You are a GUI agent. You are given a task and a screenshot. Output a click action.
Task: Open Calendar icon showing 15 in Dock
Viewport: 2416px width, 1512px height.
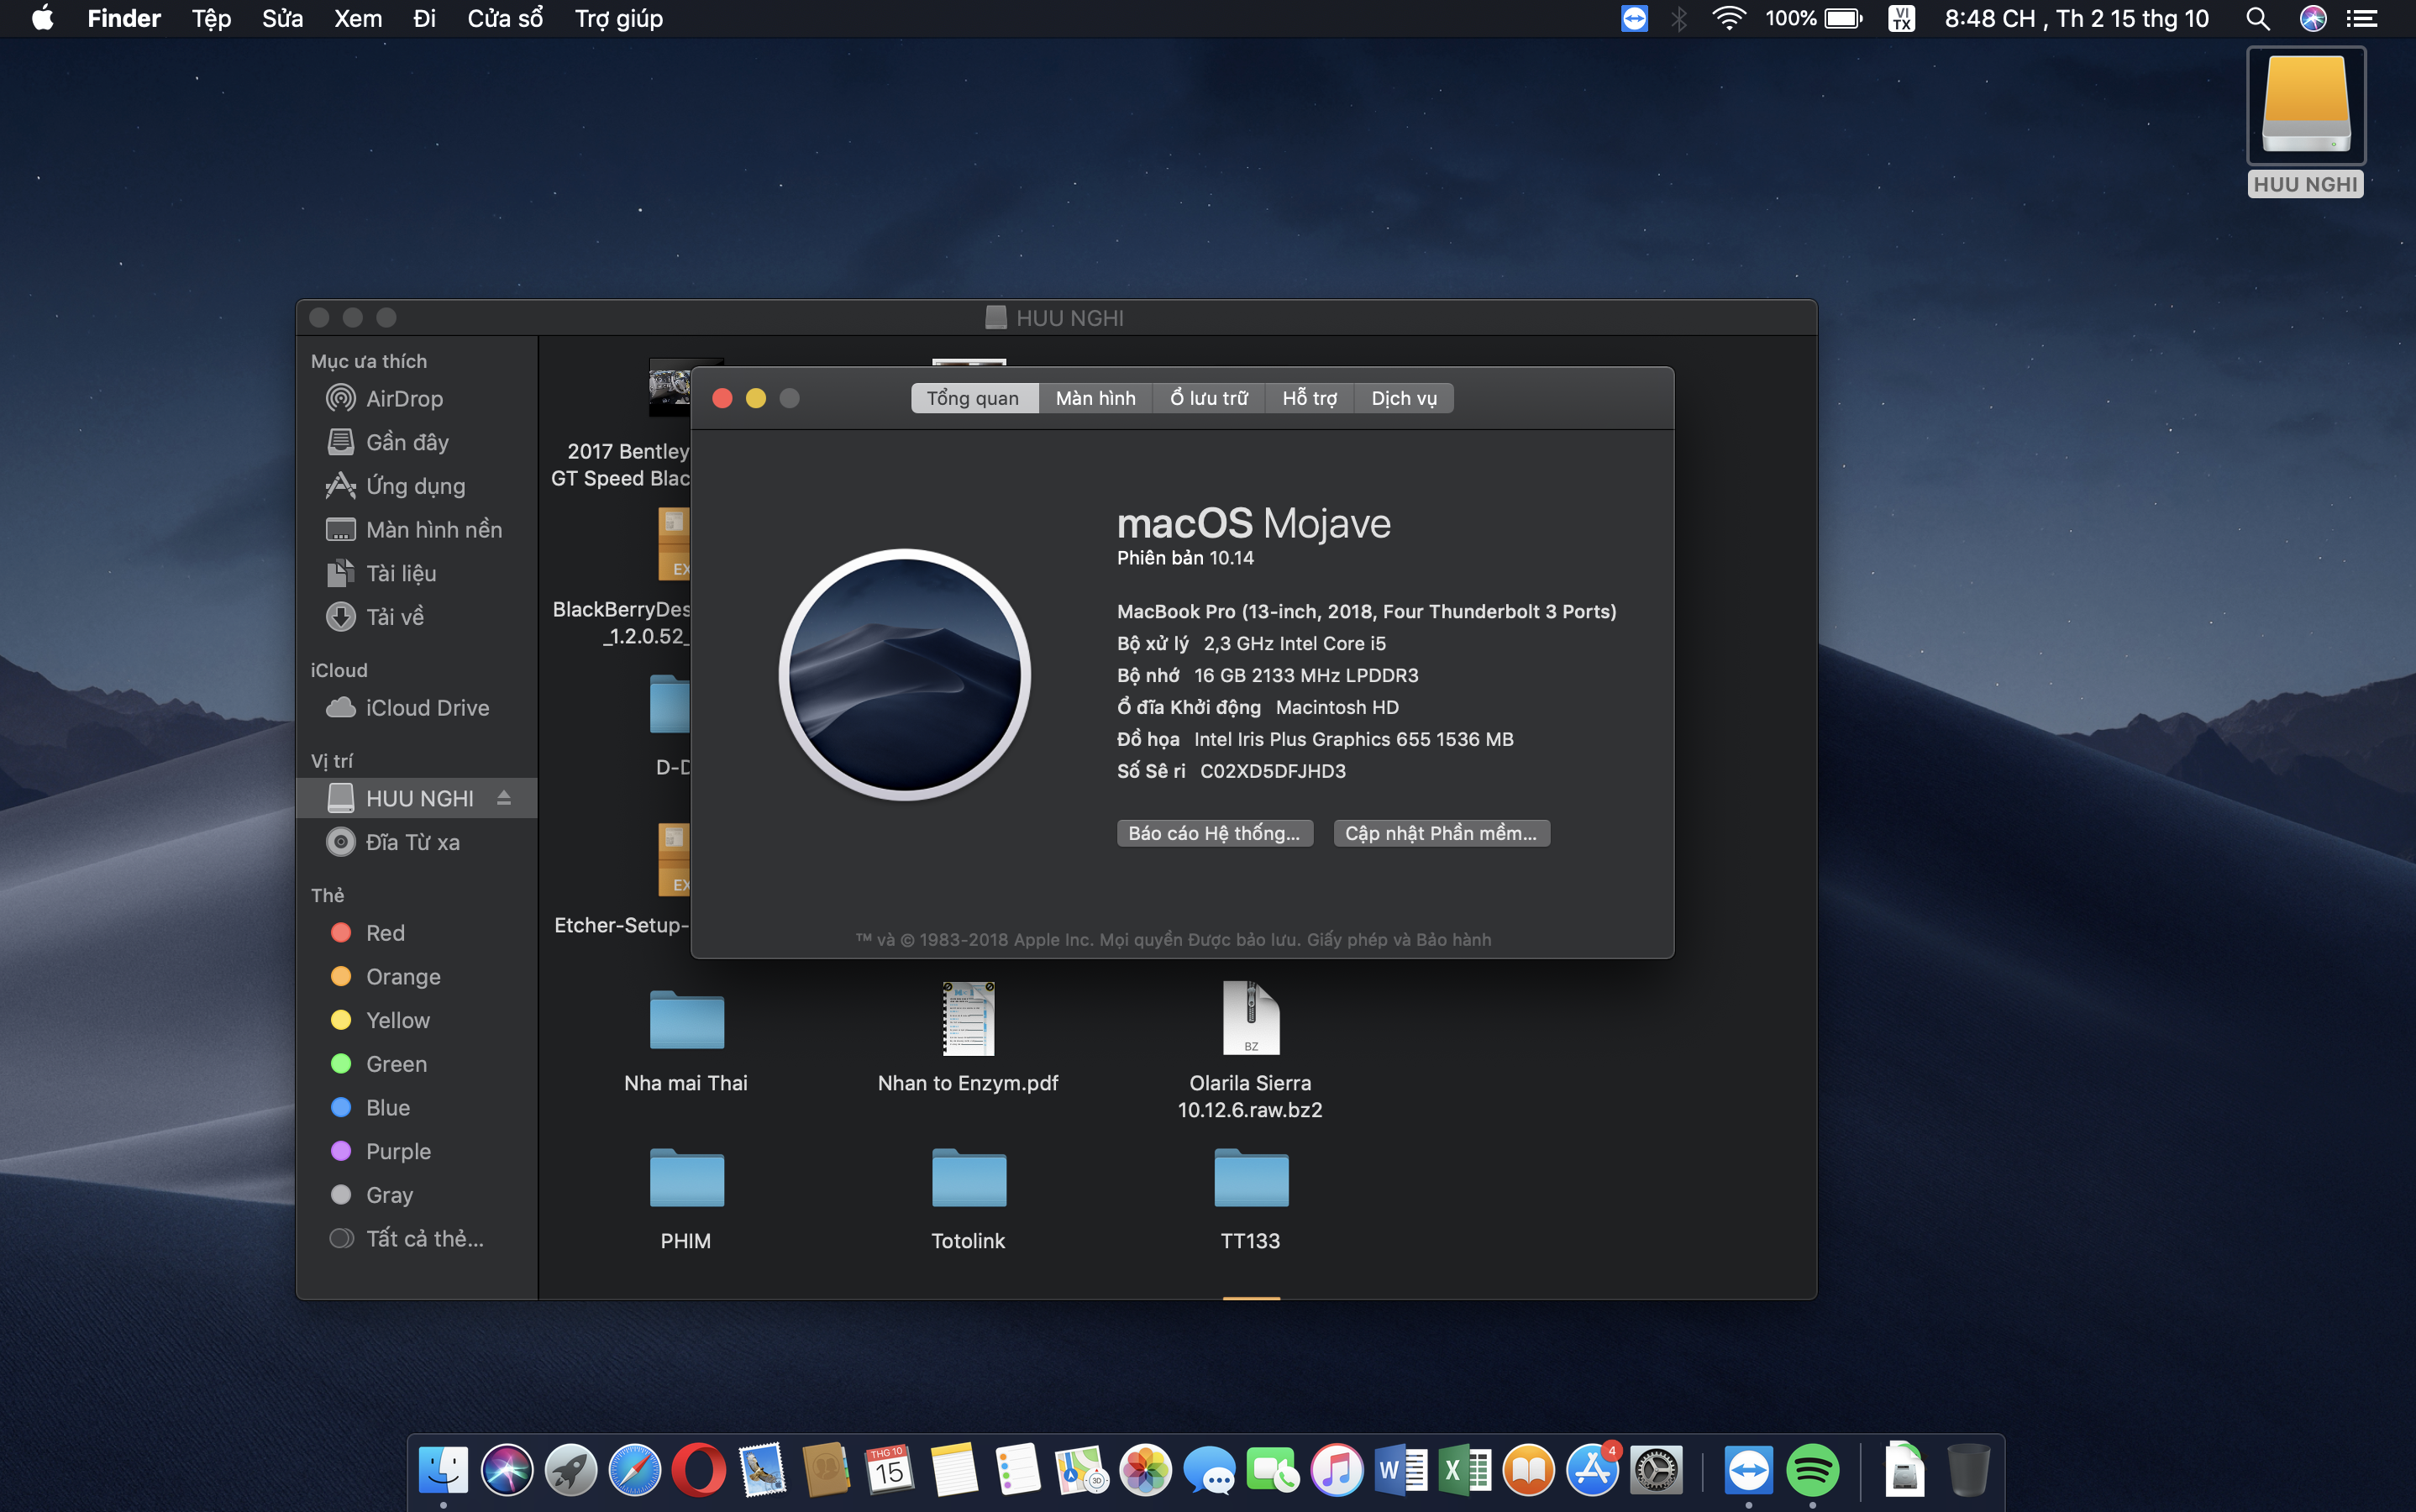click(x=890, y=1470)
